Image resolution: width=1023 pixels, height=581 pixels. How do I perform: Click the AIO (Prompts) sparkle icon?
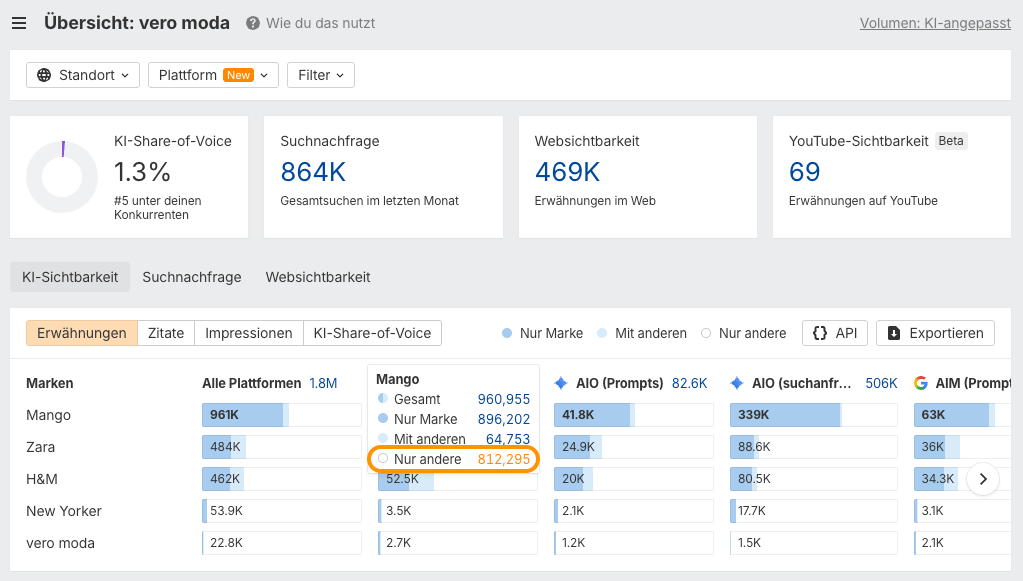(x=560, y=383)
